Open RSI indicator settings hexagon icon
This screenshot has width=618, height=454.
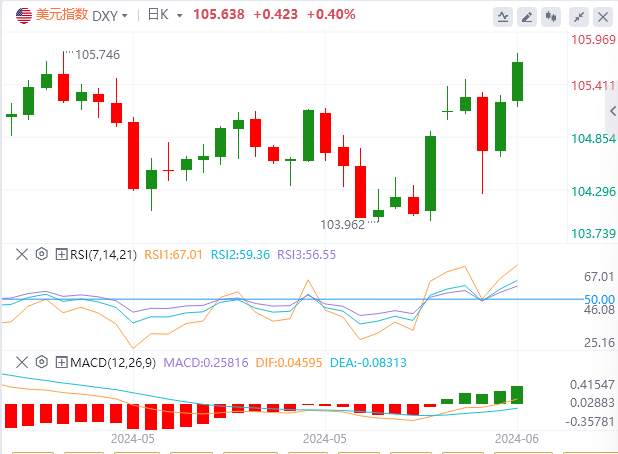tap(41, 254)
